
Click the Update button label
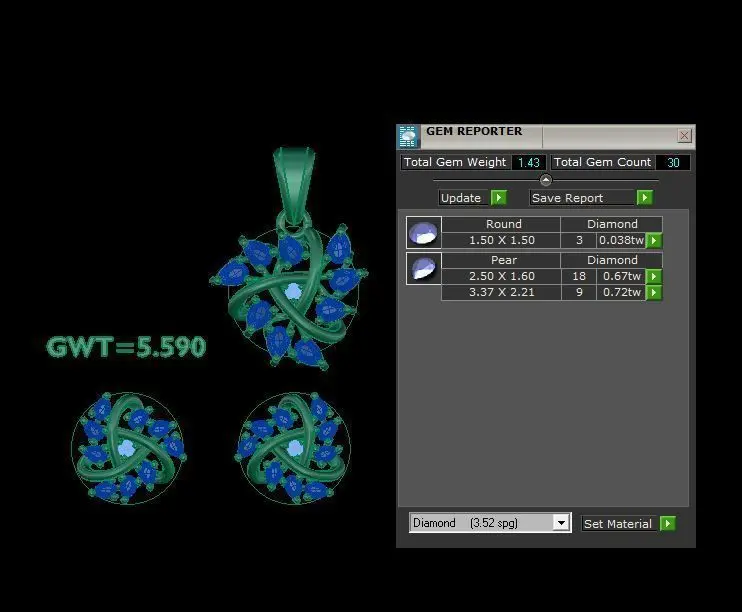coord(461,198)
